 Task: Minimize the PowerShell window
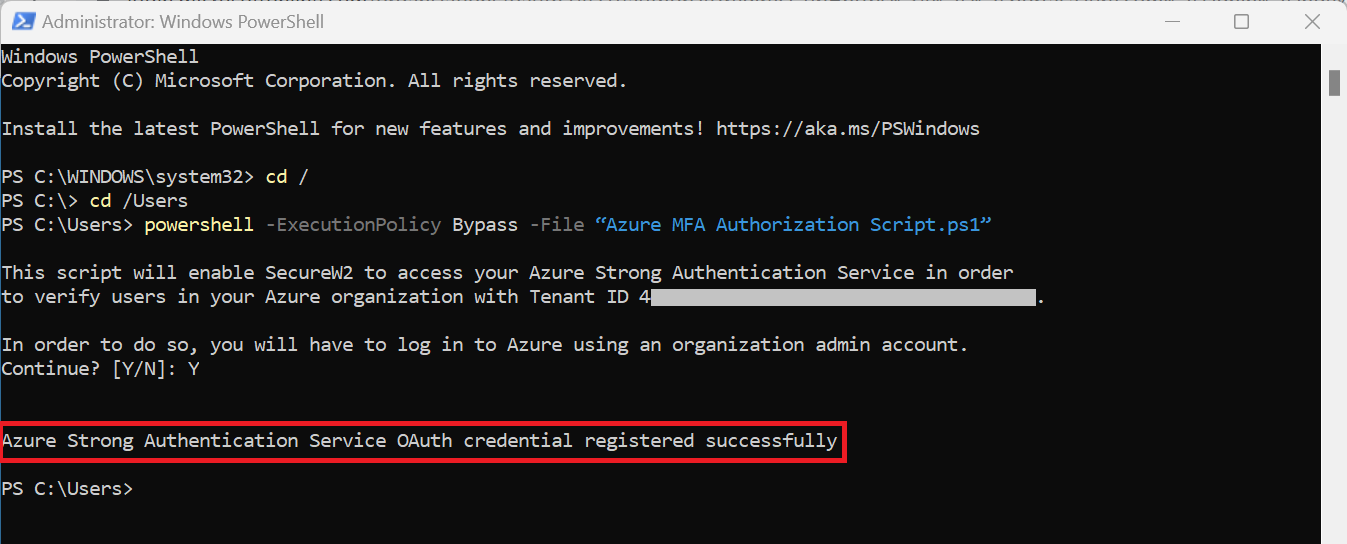coord(1172,21)
